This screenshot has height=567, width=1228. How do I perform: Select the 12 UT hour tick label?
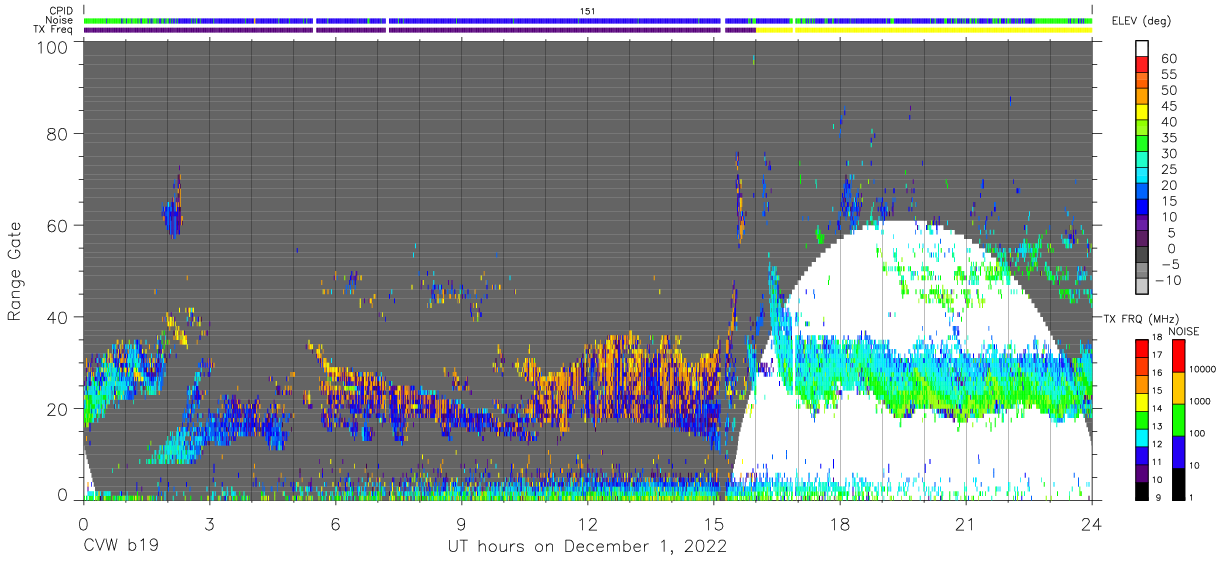587,523
